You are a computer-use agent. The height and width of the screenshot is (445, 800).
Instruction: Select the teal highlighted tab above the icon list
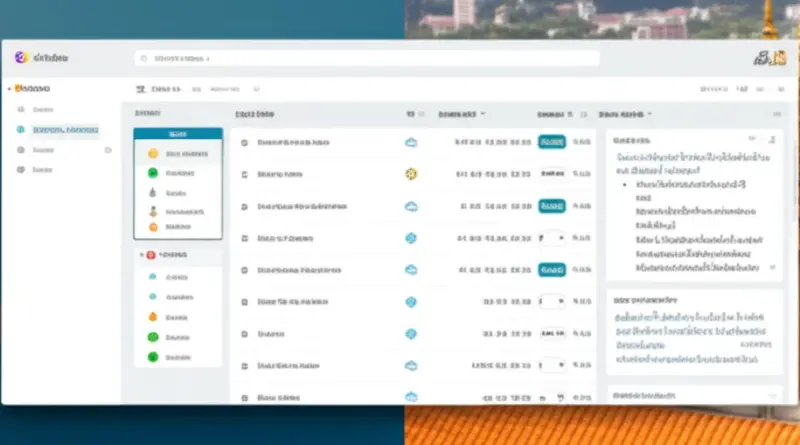point(178,134)
